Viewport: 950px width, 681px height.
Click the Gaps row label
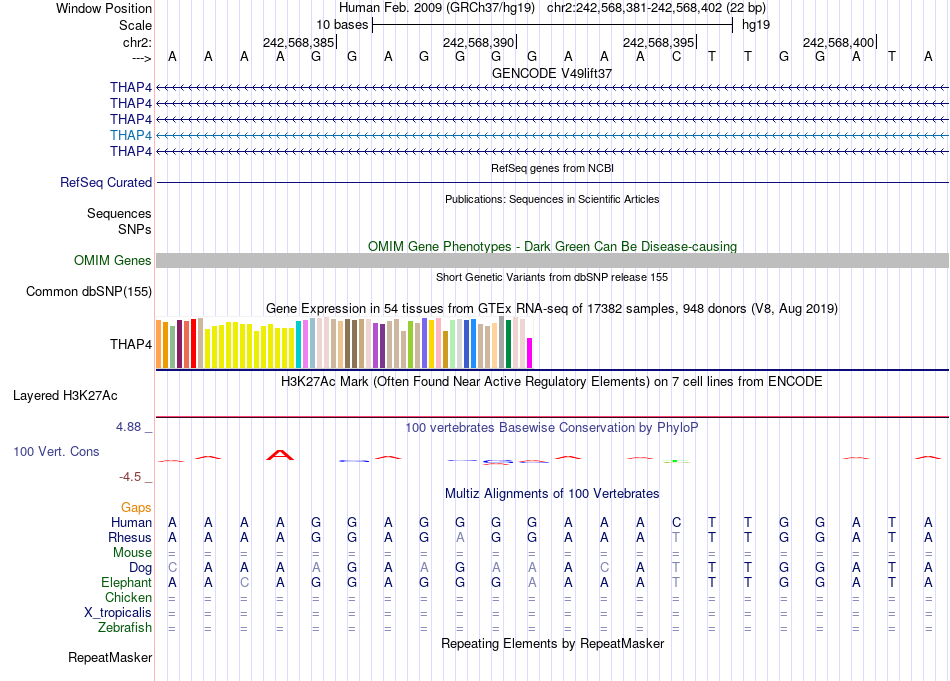(136, 508)
